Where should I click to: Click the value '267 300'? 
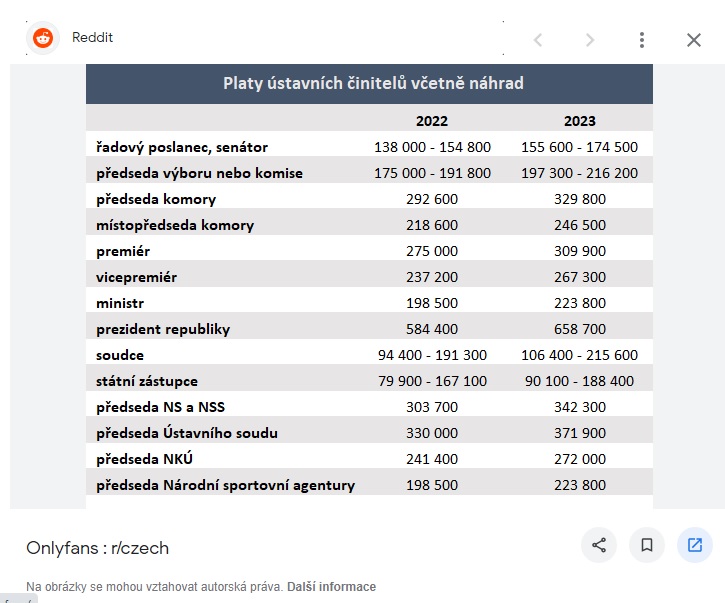580,277
